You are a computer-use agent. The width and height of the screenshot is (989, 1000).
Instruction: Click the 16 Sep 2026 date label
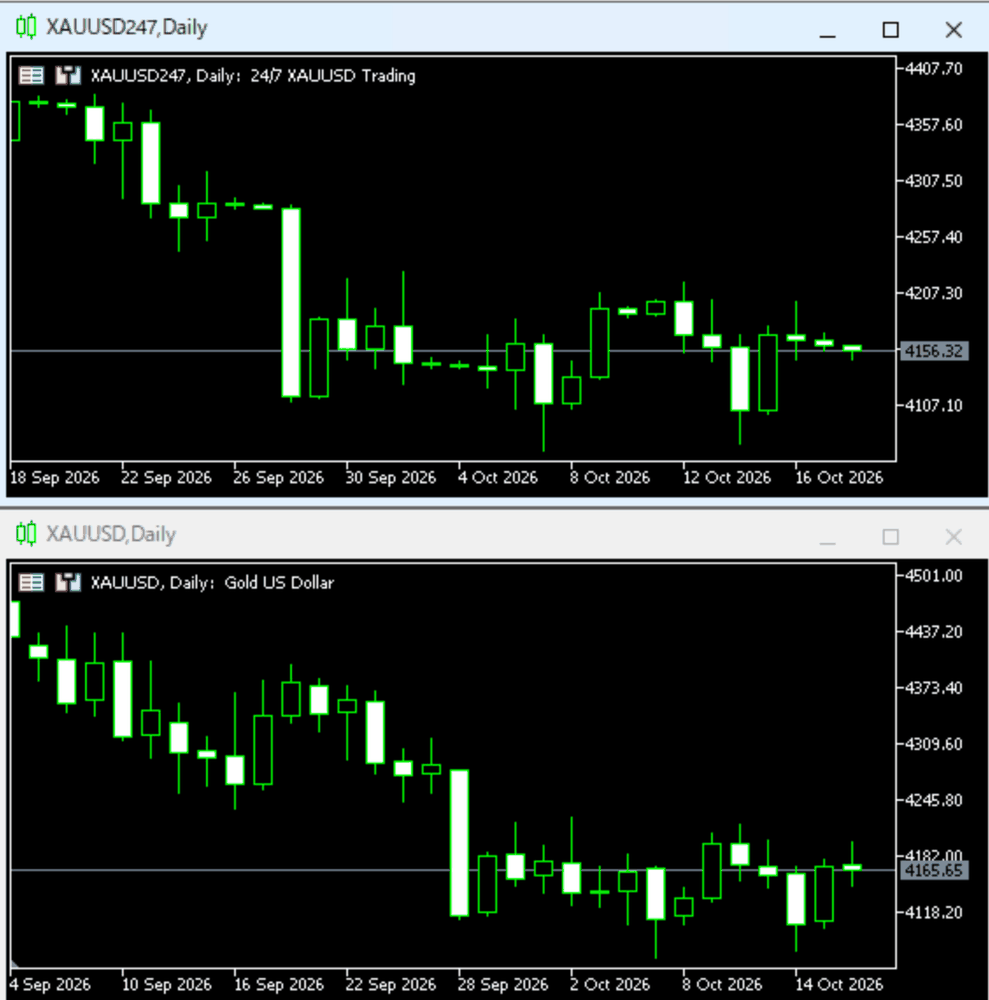click(279, 985)
